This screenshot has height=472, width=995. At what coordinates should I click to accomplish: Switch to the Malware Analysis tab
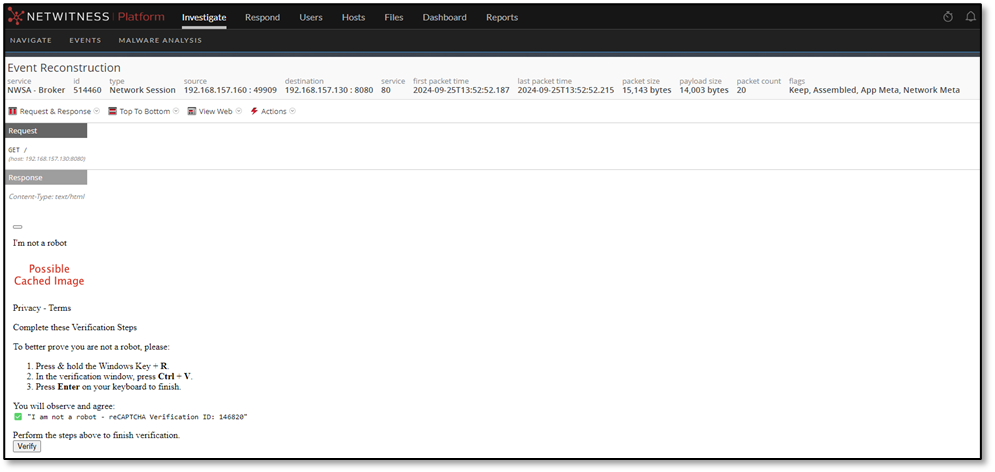point(160,41)
